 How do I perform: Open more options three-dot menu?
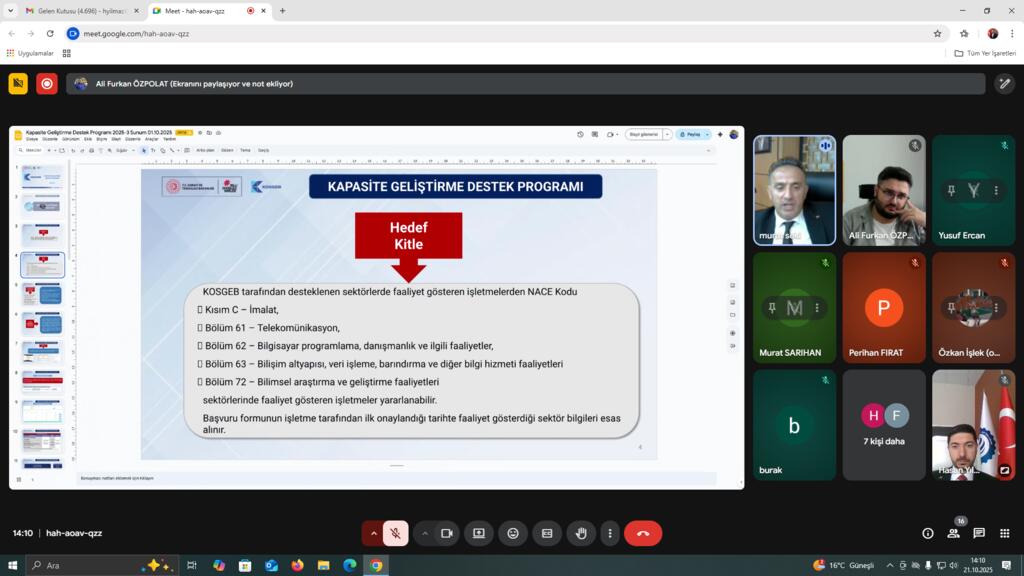[x=609, y=533]
